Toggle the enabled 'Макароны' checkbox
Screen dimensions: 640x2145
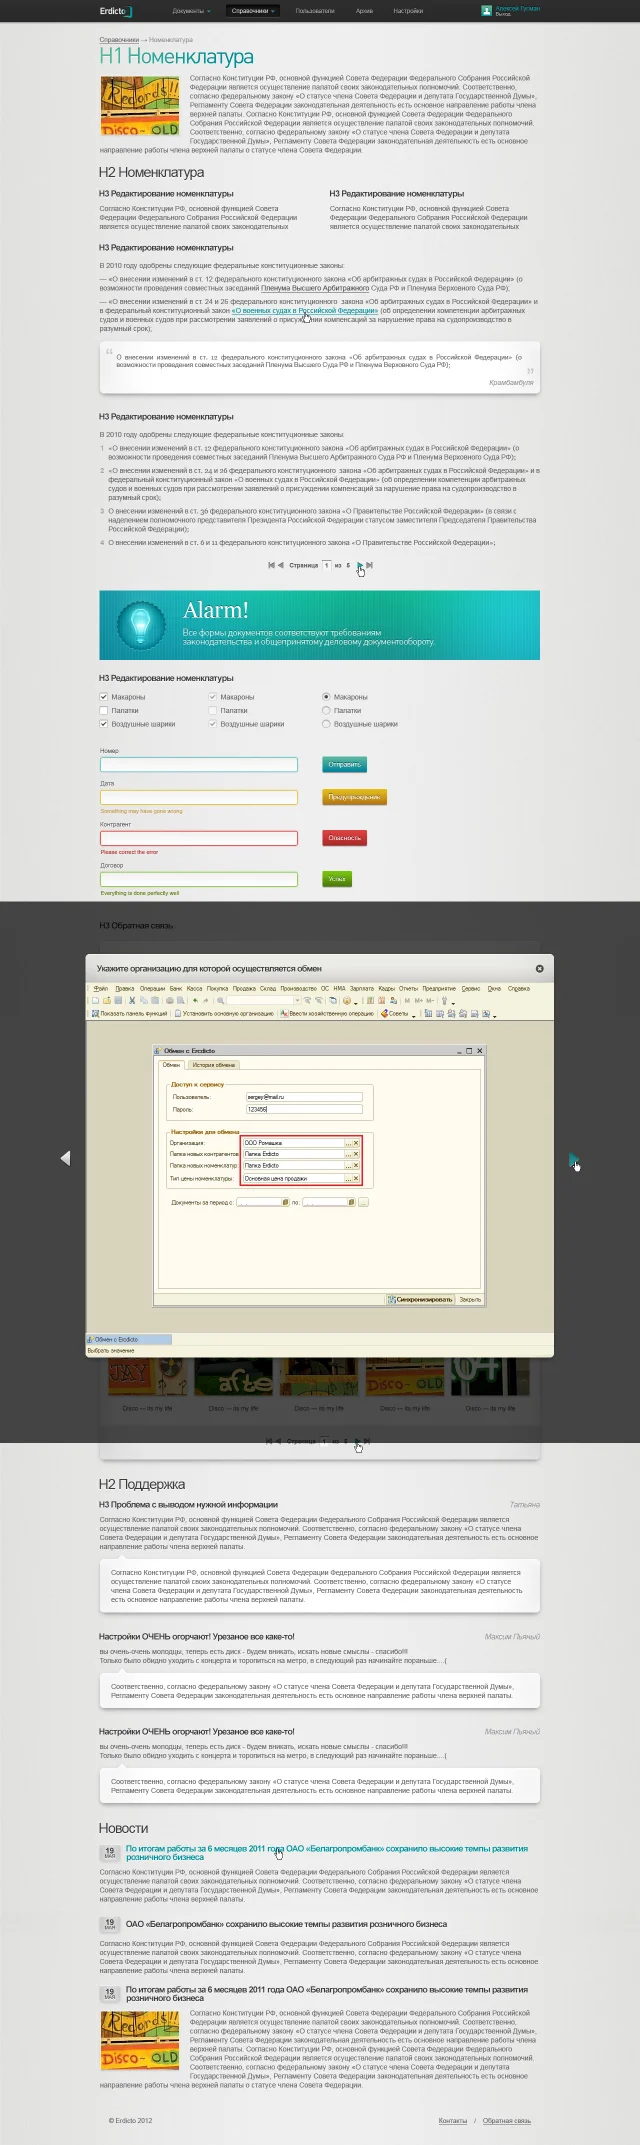point(104,697)
